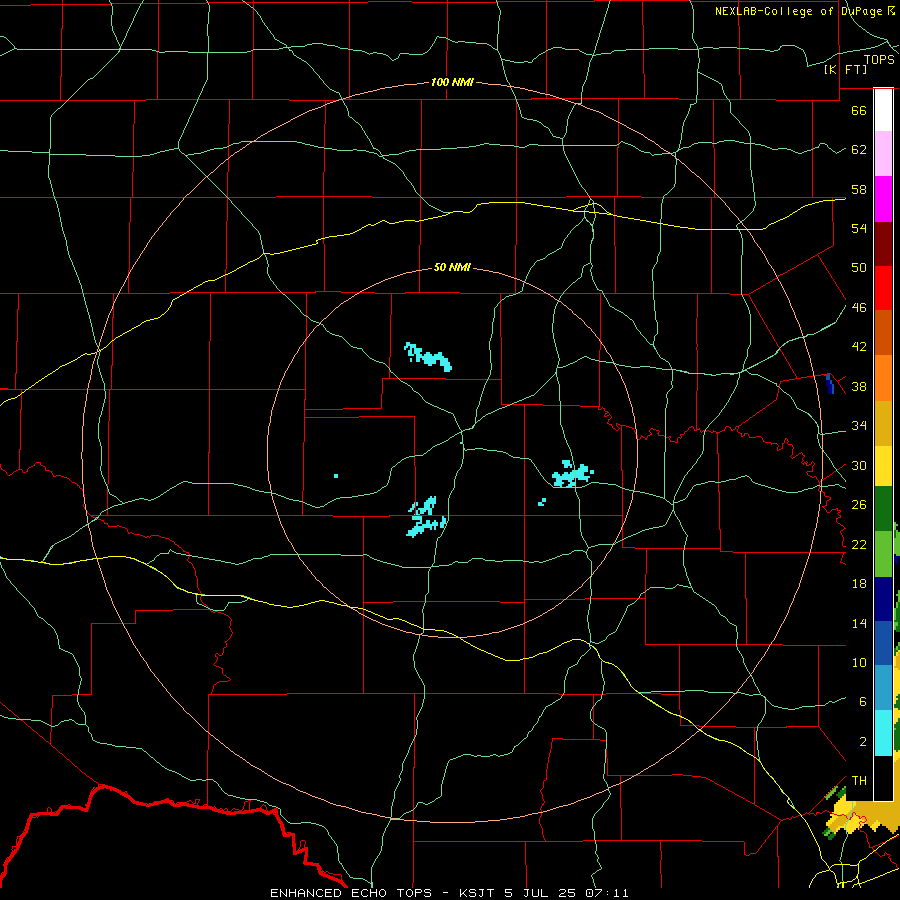
Task: Click the dark green legend band
Action: pyautogui.click(x=883, y=509)
